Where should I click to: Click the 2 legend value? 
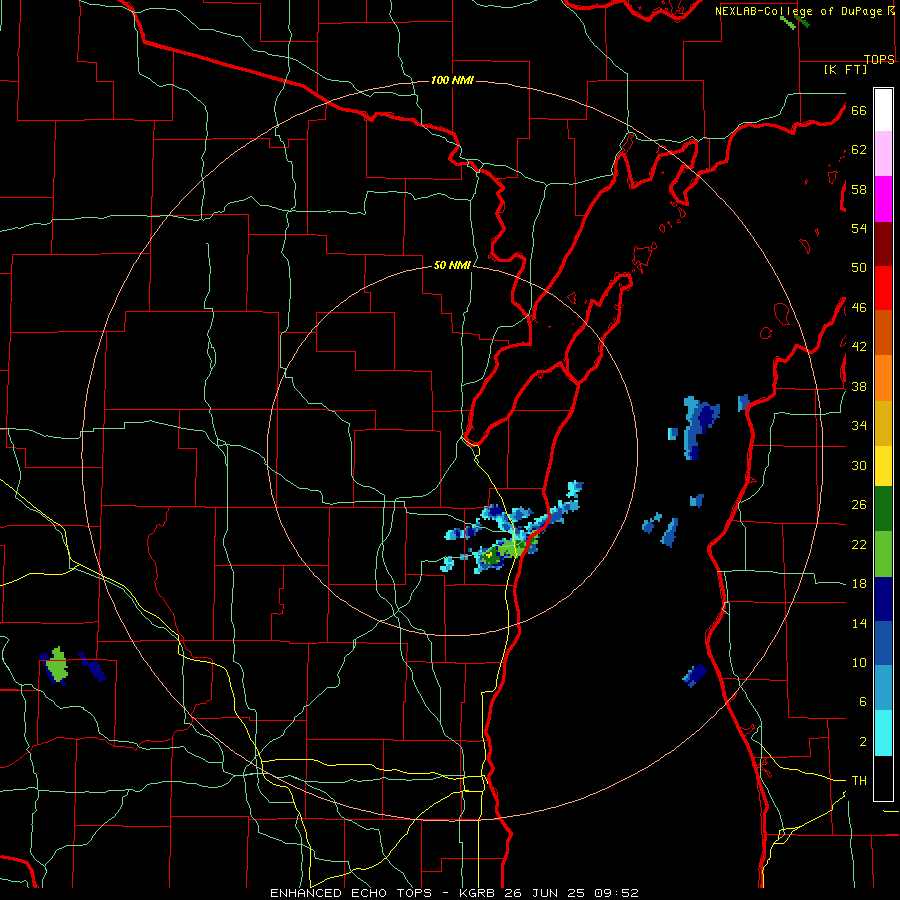(862, 742)
